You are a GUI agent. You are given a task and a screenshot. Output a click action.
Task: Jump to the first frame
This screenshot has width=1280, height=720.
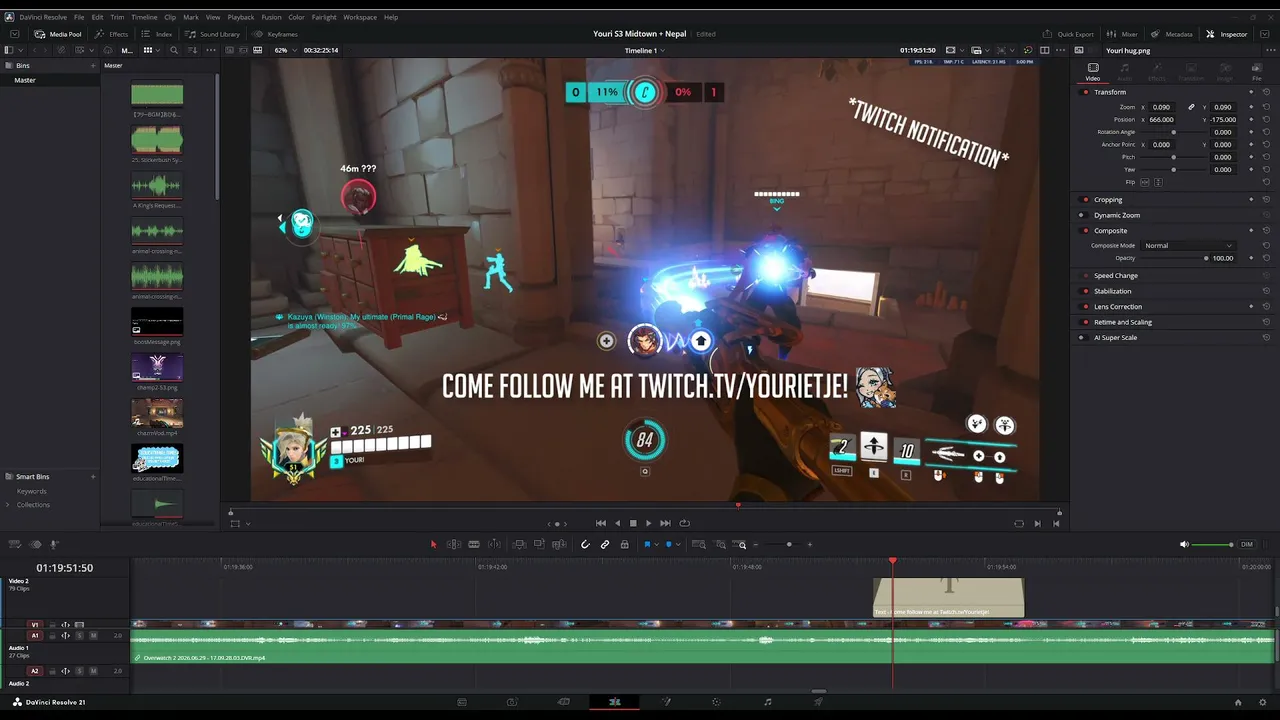[600, 523]
